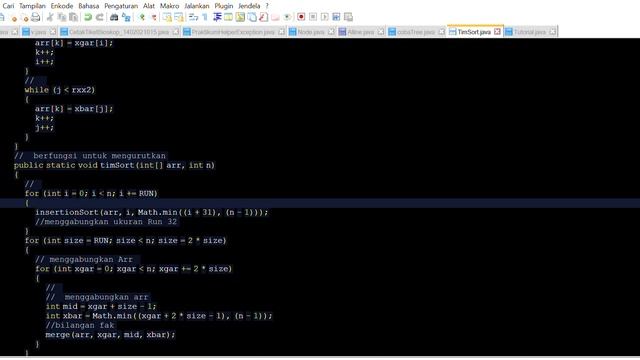Close the Node.java tab
640x360 pixels.
[331, 31]
